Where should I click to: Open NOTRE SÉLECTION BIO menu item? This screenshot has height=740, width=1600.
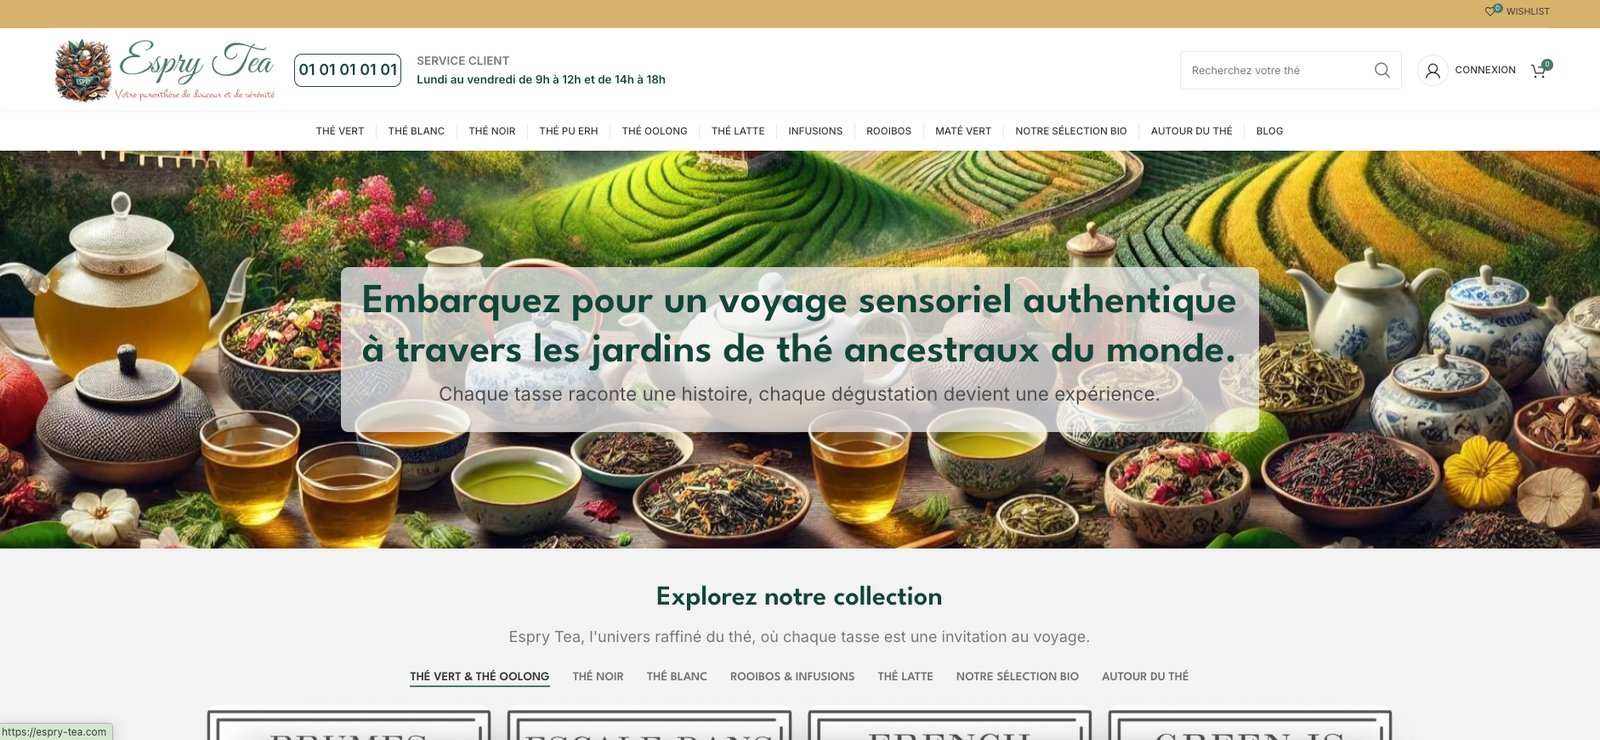tap(1071, 131)
